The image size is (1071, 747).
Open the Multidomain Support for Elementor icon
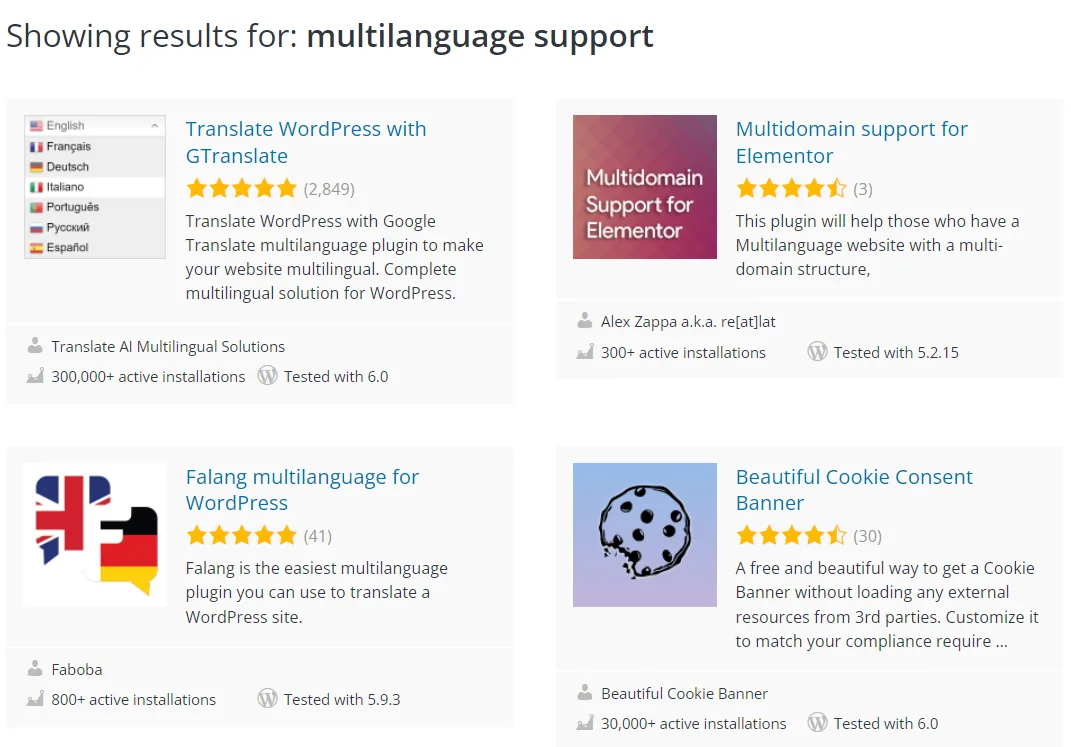(x=644, y=187)
